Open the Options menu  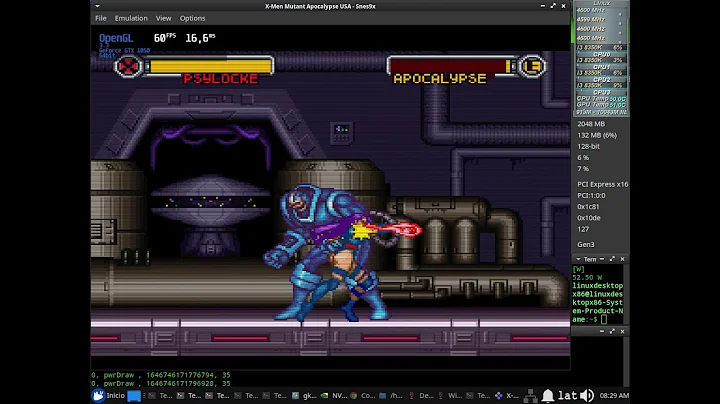[x=192, y=18]
